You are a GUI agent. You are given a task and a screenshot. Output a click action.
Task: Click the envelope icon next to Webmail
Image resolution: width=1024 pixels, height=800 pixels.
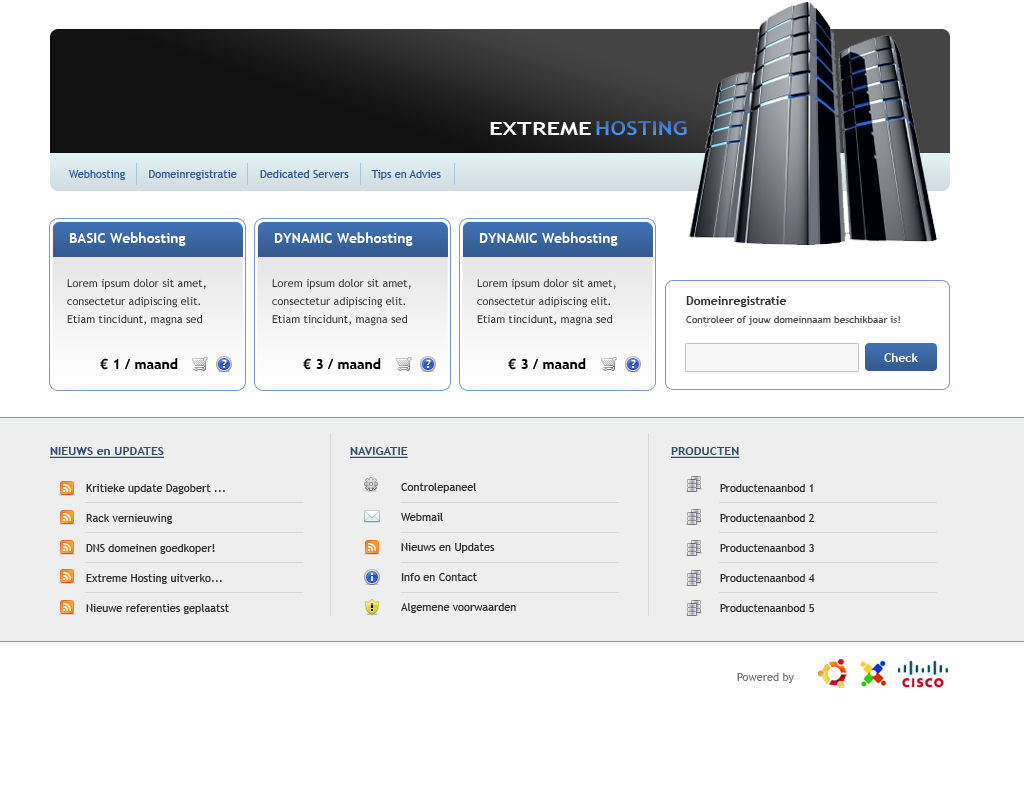372,516
